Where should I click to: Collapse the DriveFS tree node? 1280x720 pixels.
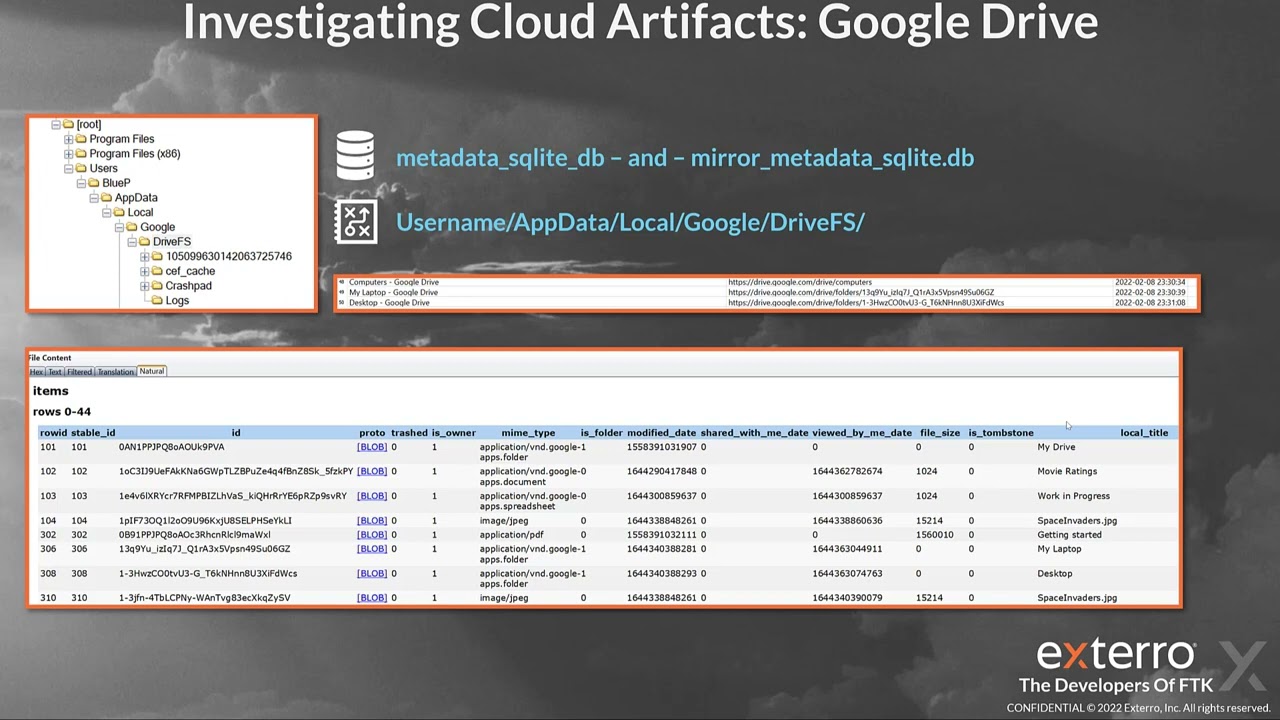pos(132,242)
